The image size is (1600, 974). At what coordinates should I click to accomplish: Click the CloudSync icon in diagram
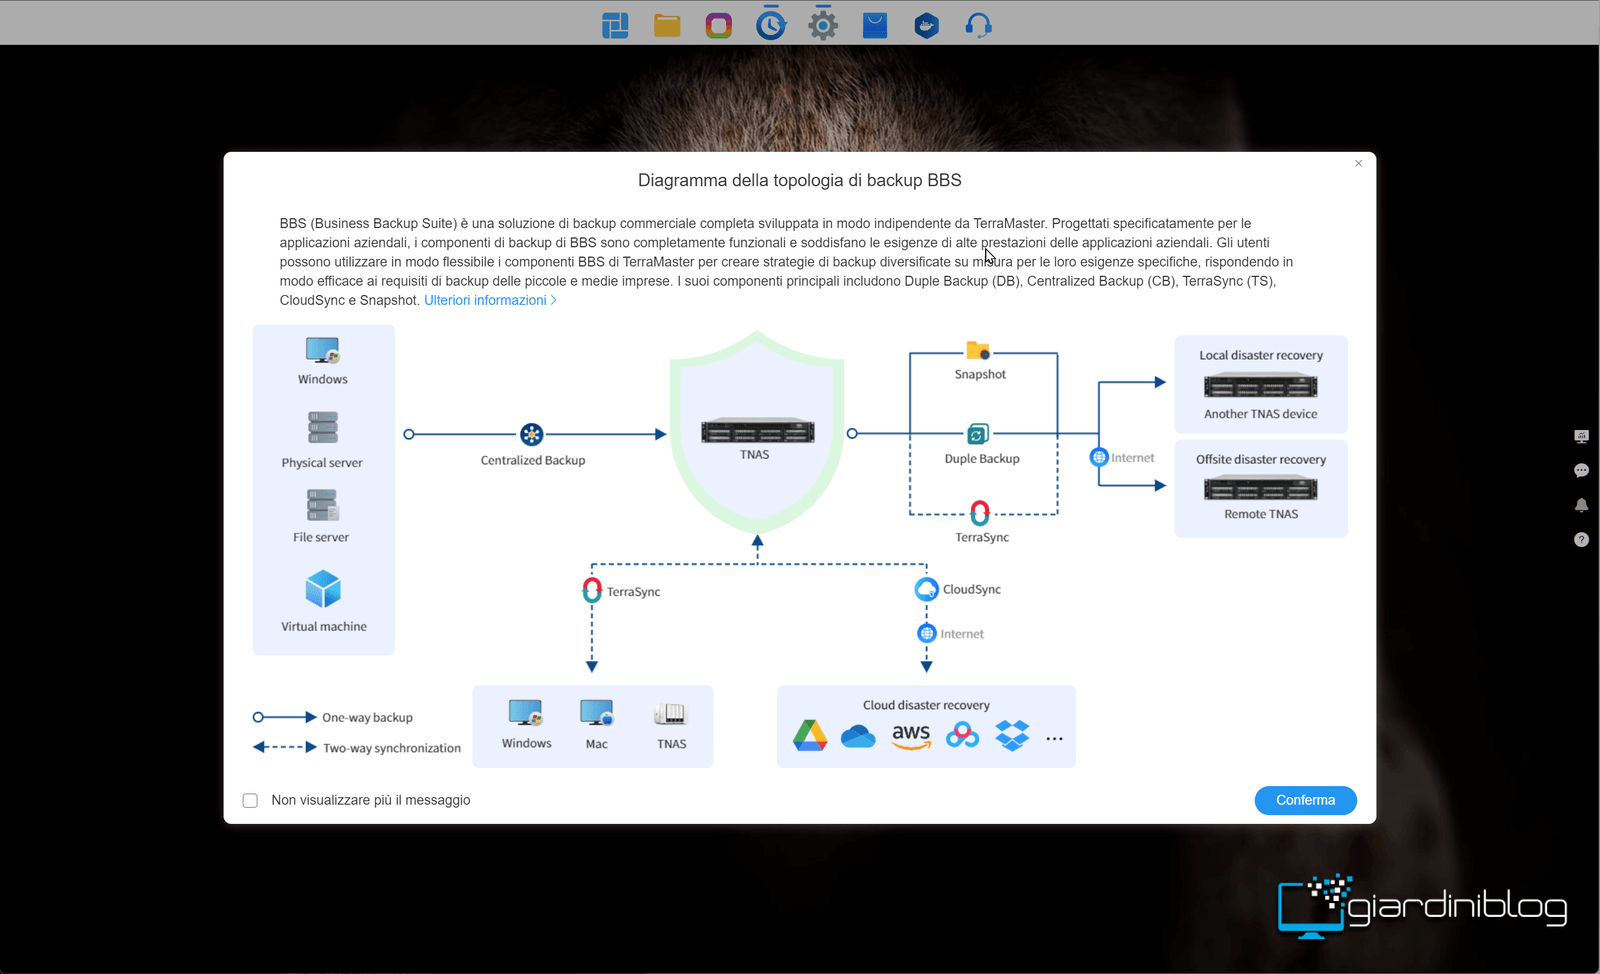[x=926, y=589]
